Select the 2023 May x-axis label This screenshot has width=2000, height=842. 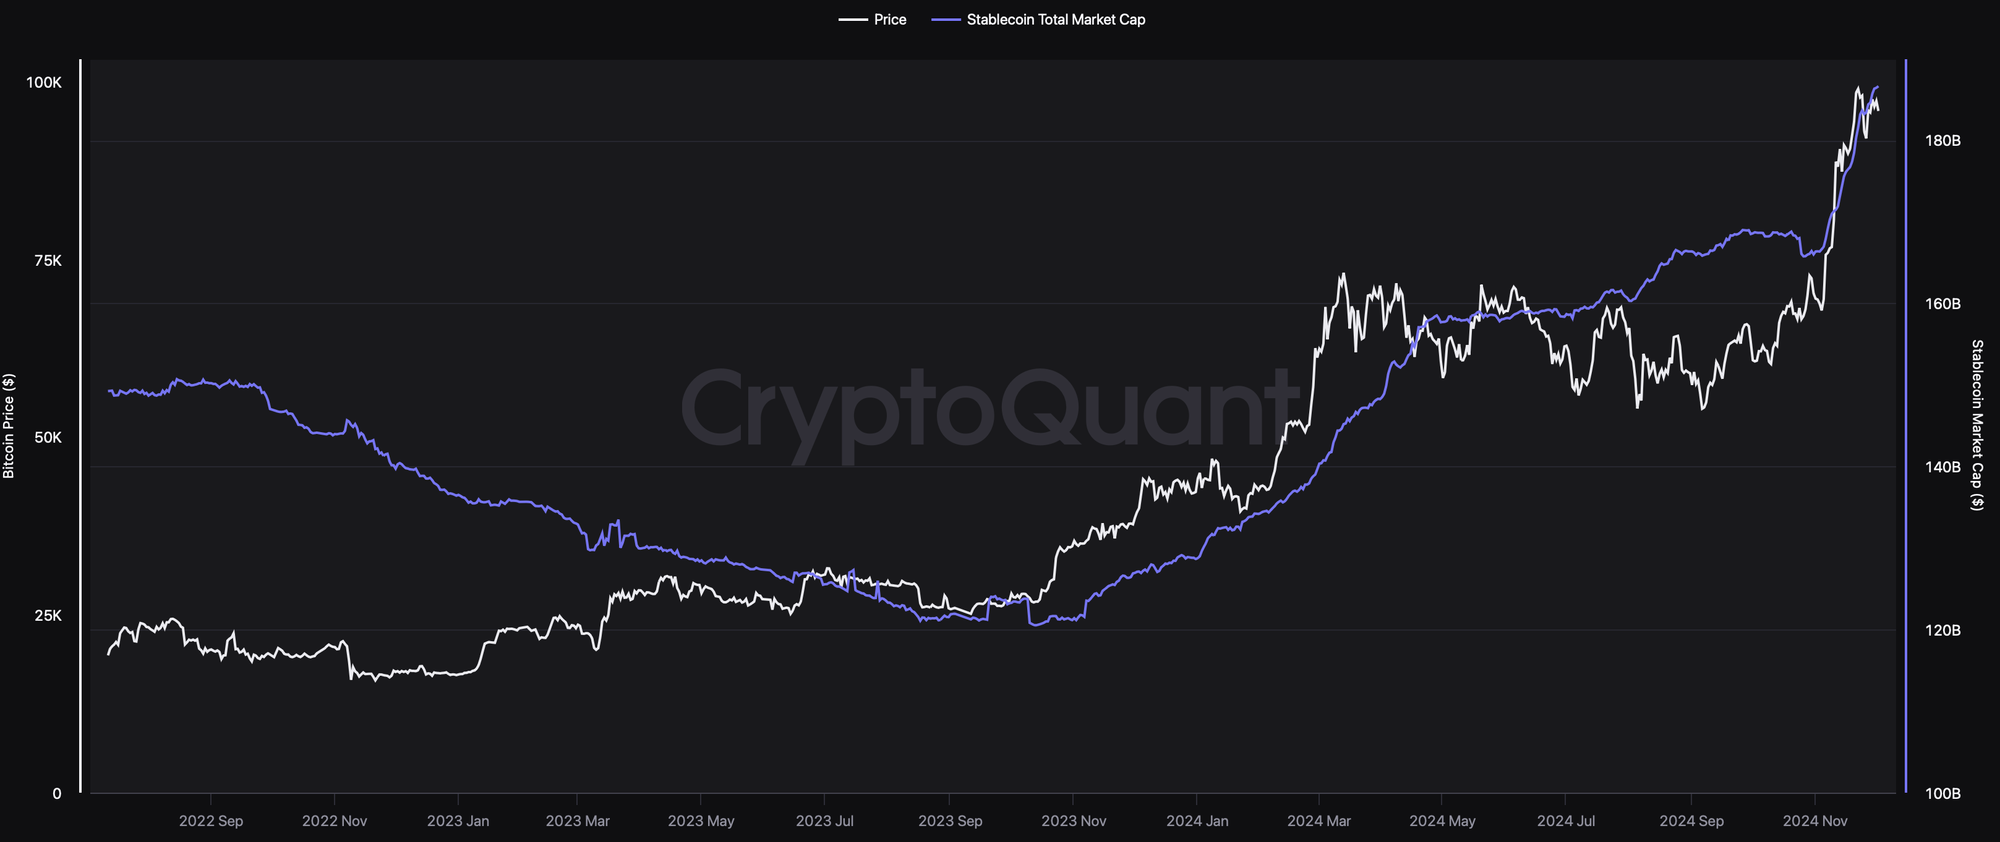pyautogui.click(x=701, y=821)
